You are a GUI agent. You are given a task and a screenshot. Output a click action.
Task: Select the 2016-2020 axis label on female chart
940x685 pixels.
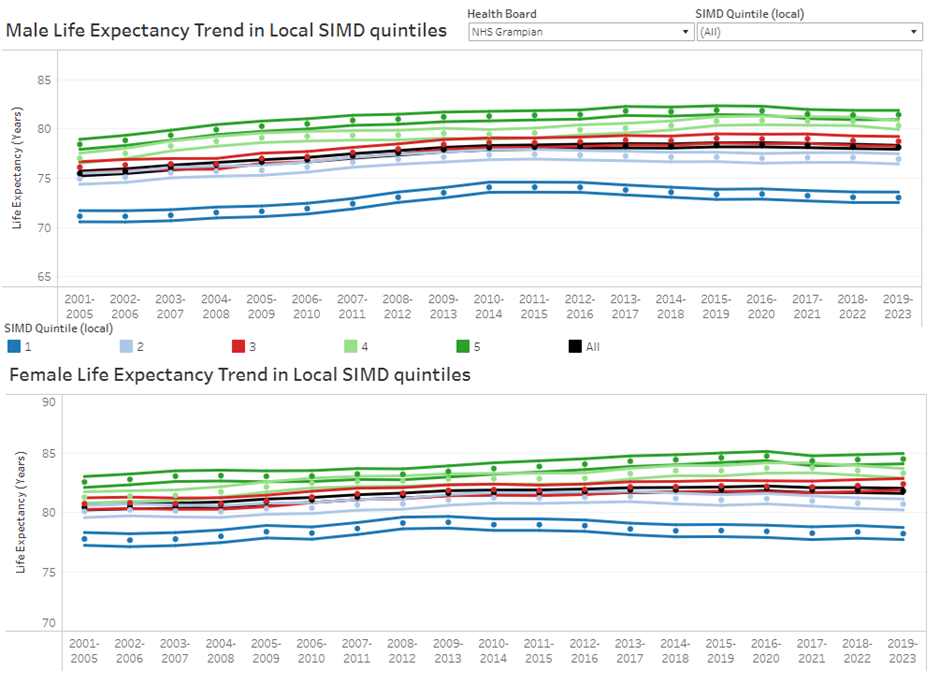tap(766, 653)
